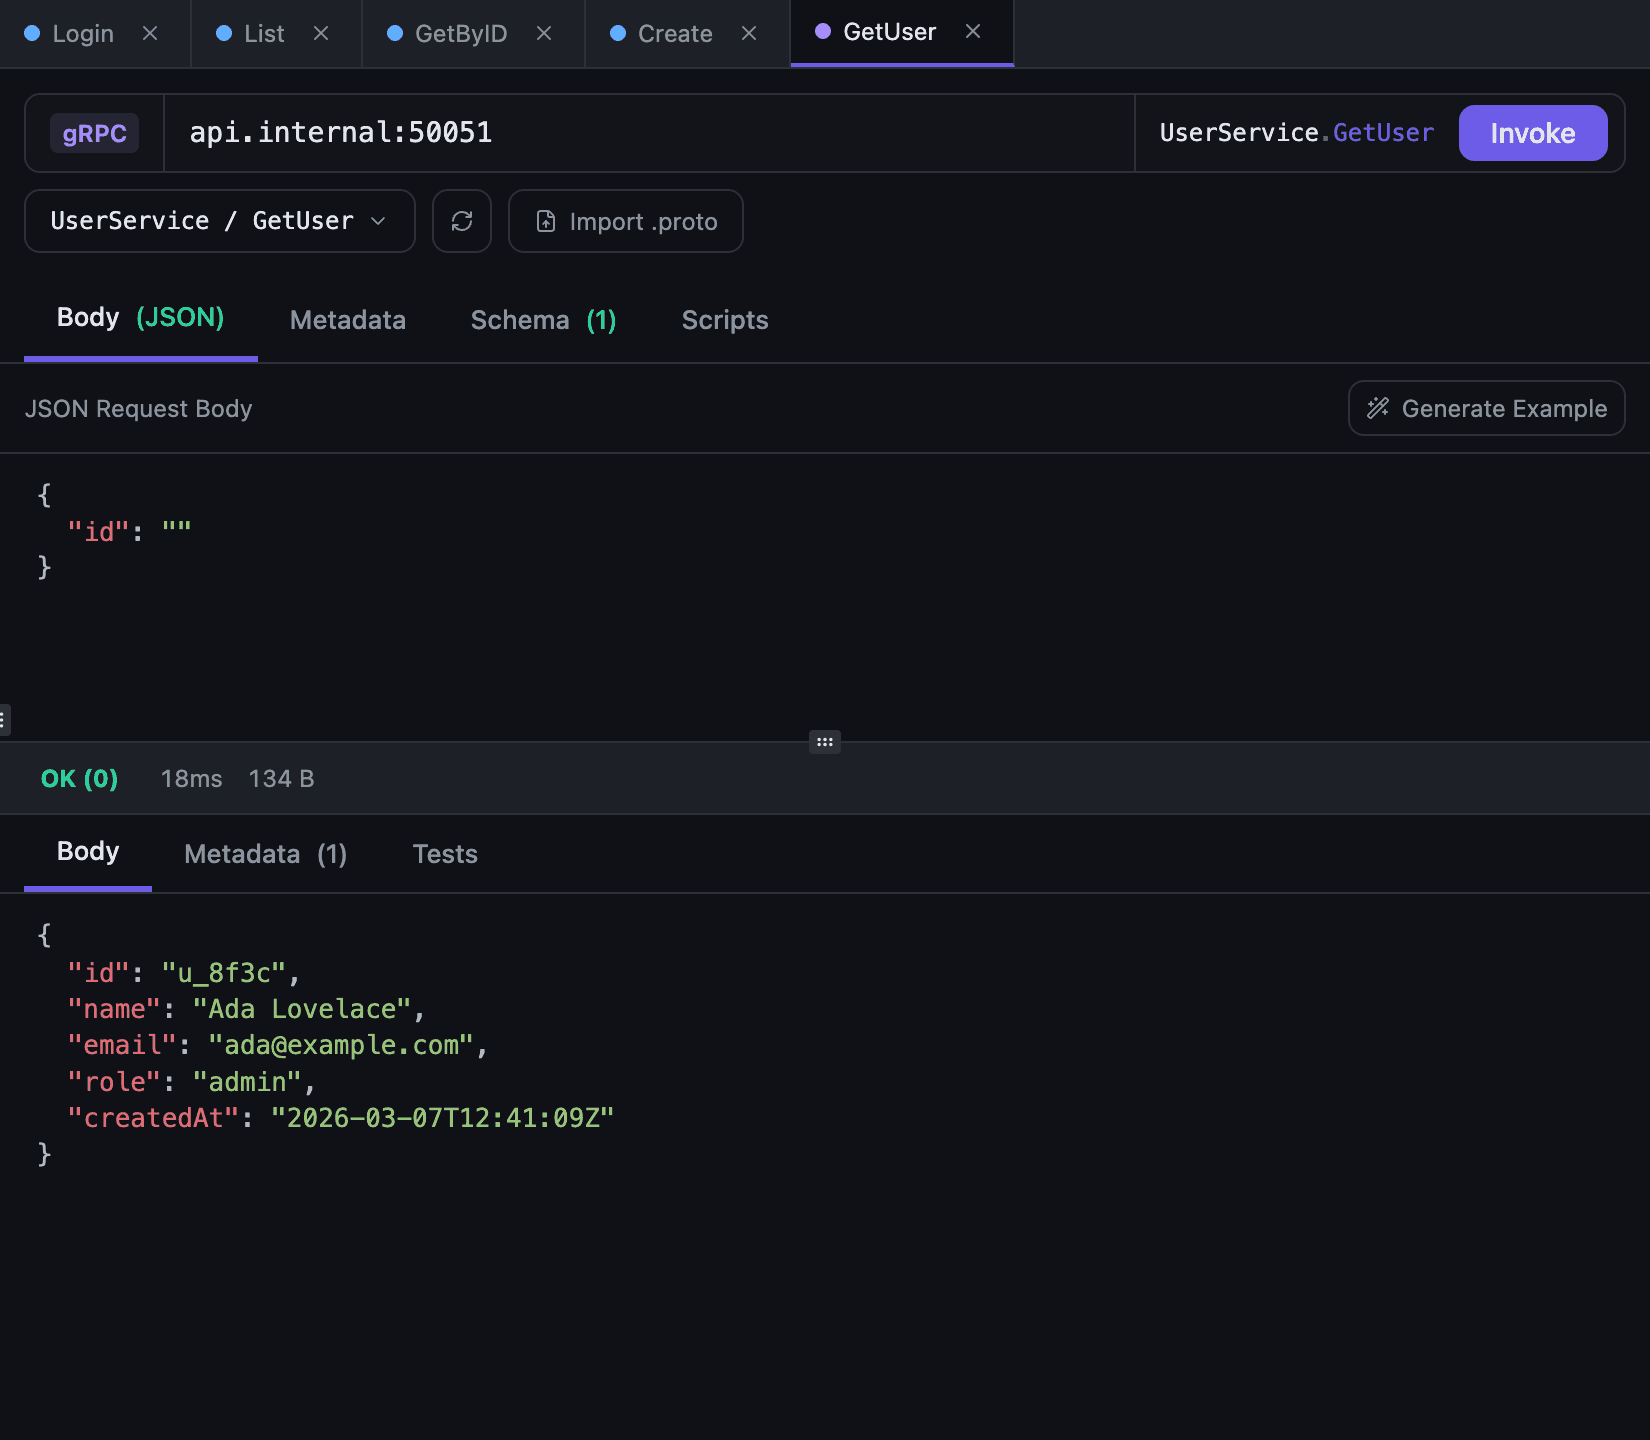Click the api.internal:50051 address field
Screen dimensions: 1650x1440
click(650, 133)
